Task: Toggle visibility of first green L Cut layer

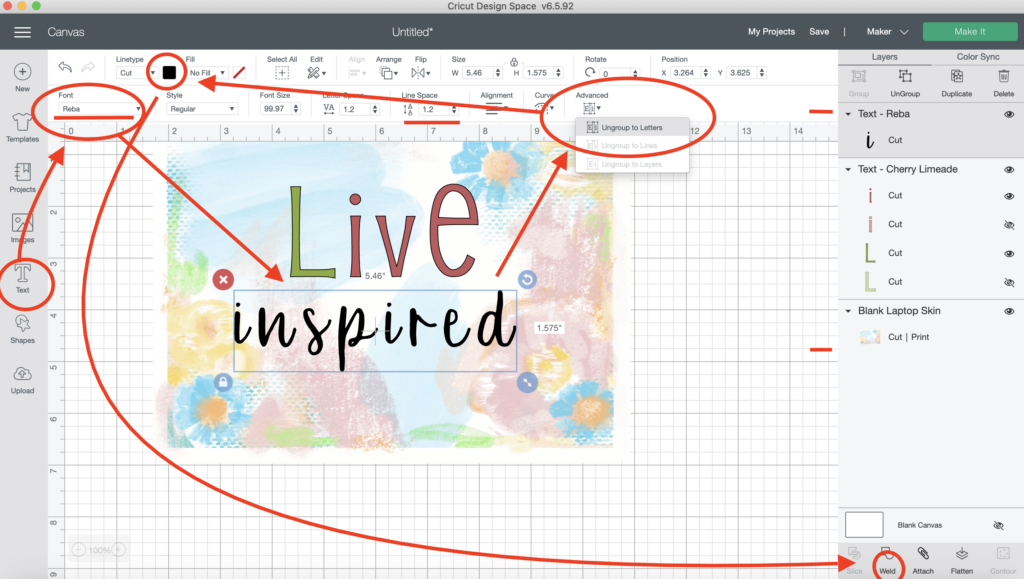Action: pyautogui.click(x=1009, y=253)
